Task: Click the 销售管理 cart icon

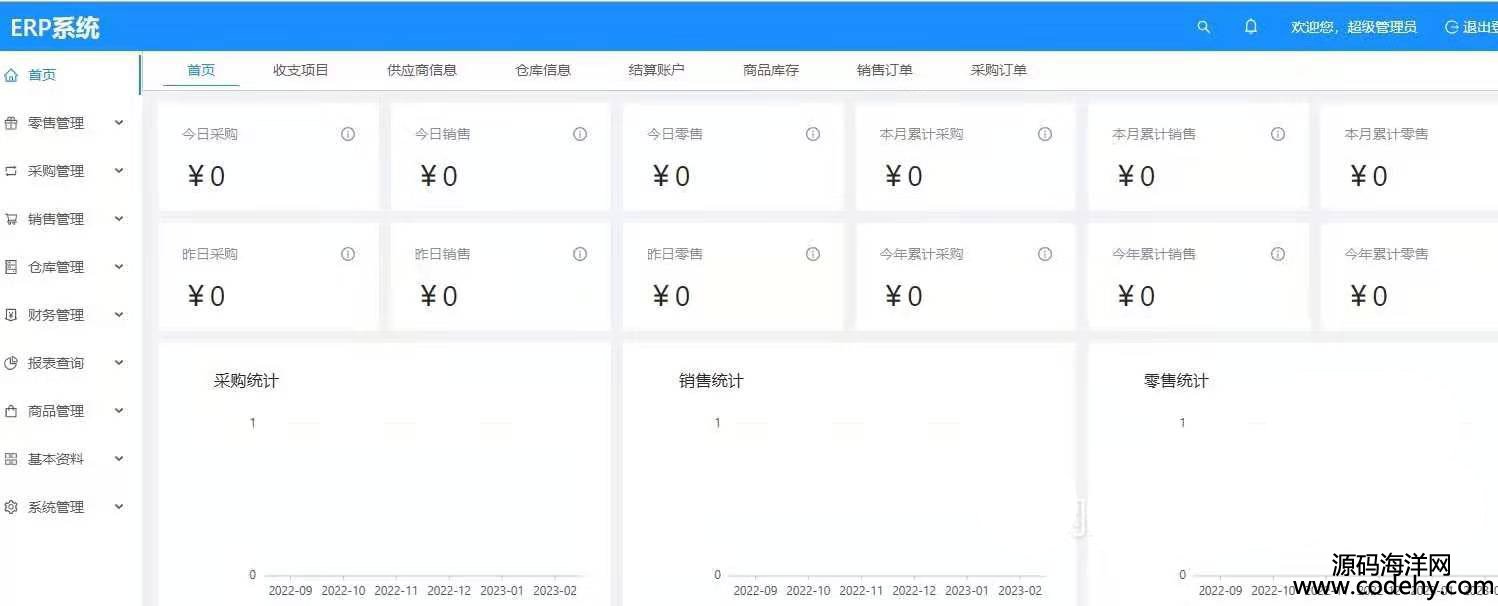Action: point(11,219)
